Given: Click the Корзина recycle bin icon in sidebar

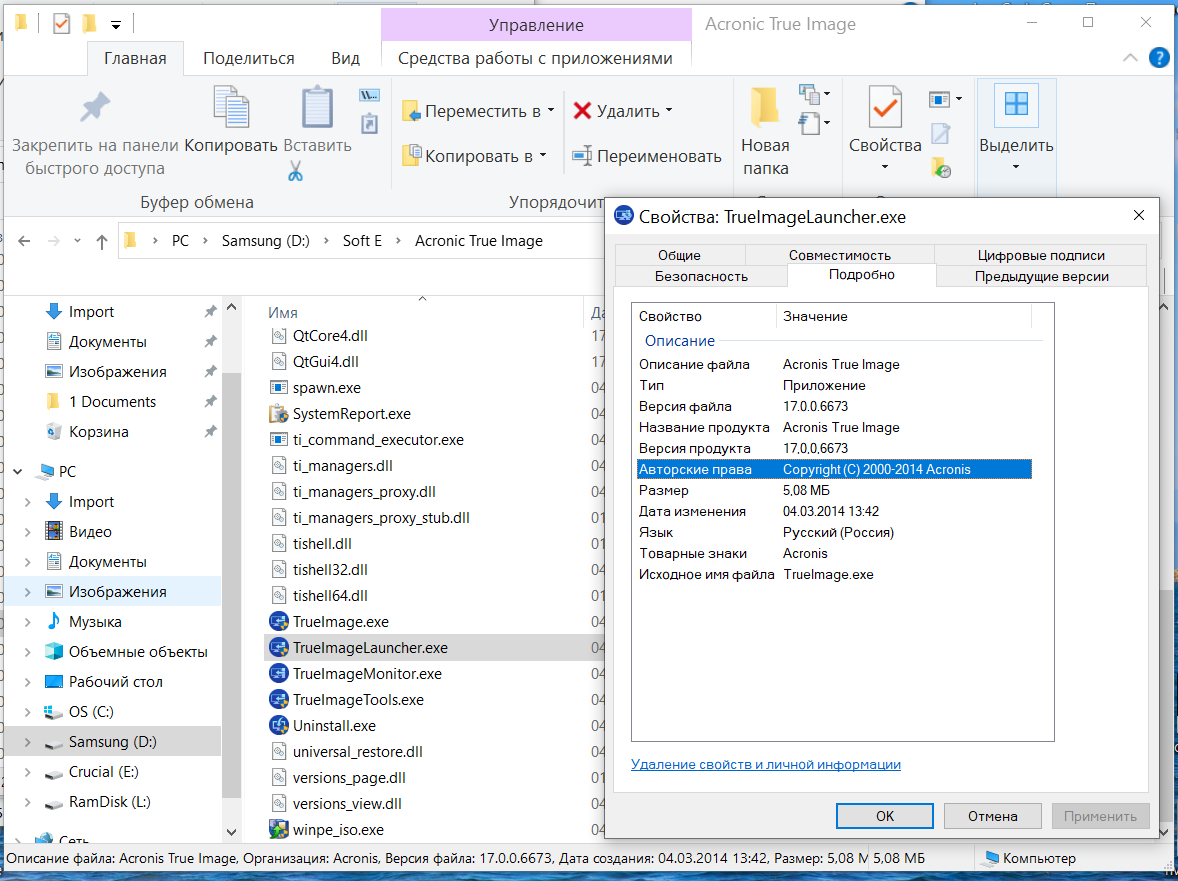Looking at the screenshot, I should point(53,432).
